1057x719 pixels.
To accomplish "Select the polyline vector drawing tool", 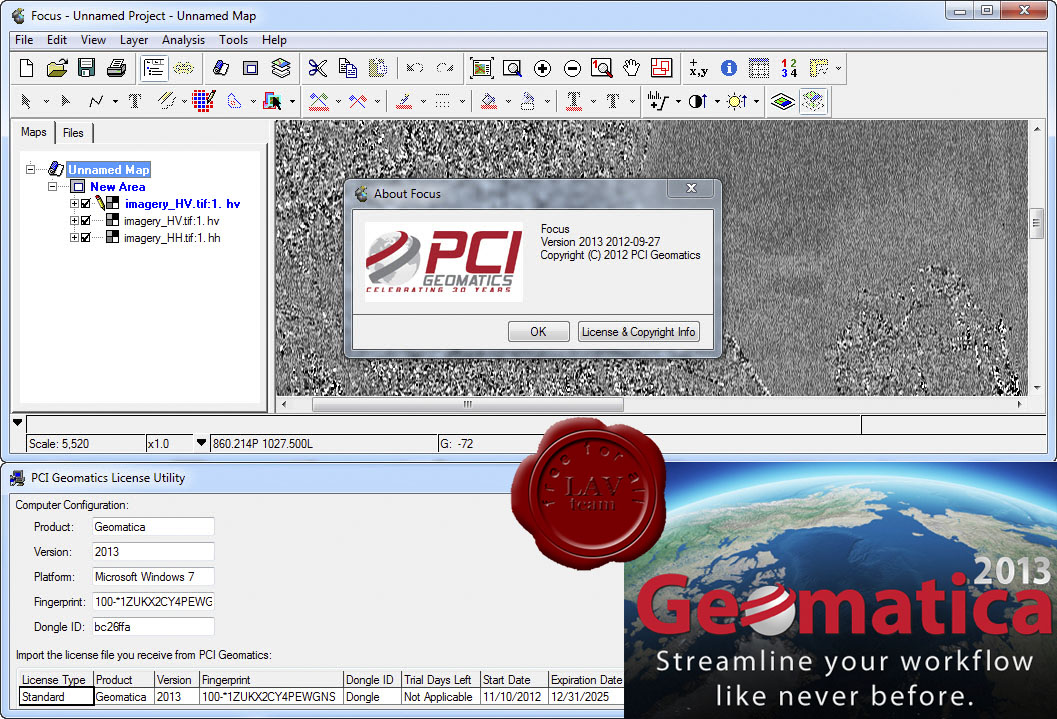I will (x=96, y=102).
